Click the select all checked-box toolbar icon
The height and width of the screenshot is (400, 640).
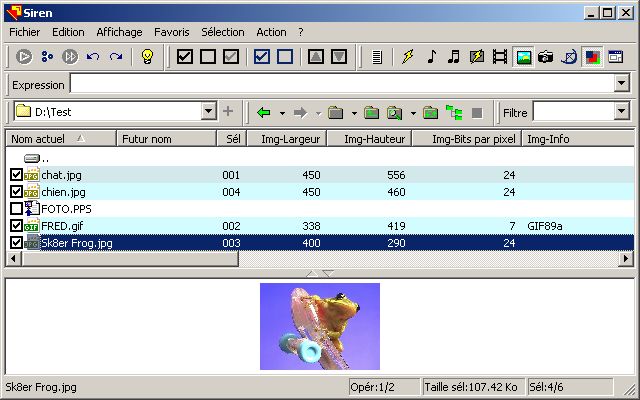coord(185,57)
